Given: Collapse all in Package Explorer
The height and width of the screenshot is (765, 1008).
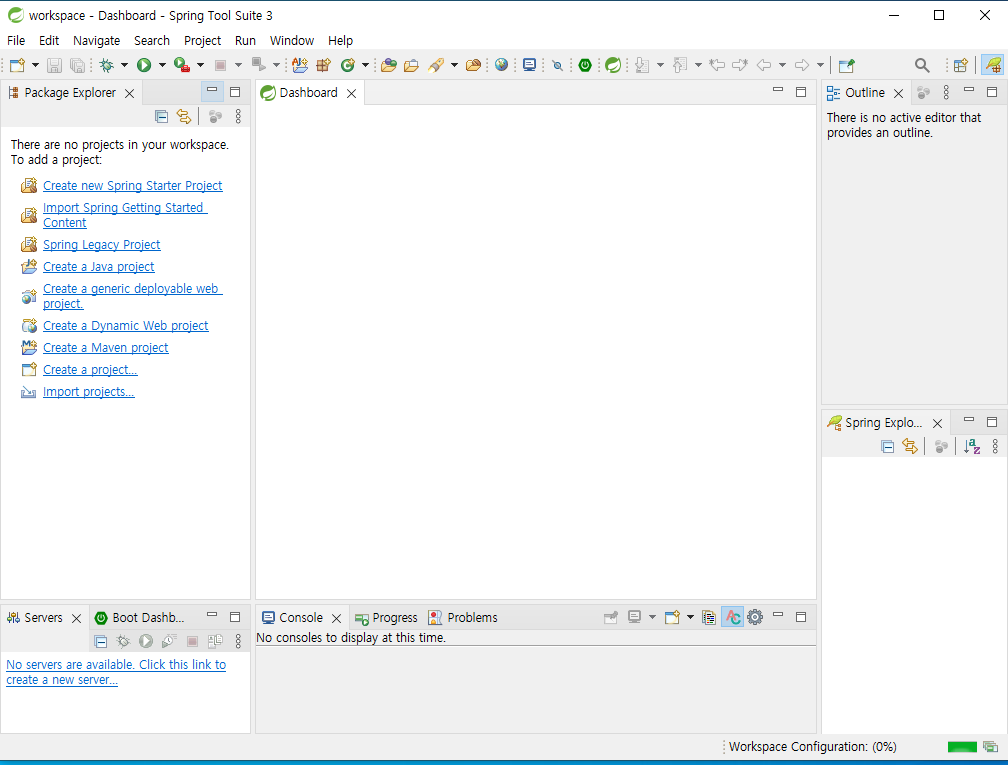Looking at the screenshot, I should click(161, 116).
